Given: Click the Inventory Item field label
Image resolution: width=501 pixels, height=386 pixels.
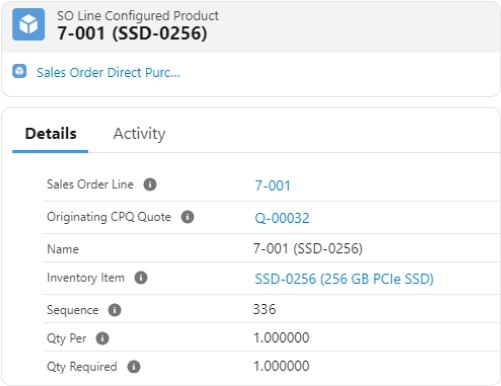Looking at the screenshot, I should [x=86, y=278].
